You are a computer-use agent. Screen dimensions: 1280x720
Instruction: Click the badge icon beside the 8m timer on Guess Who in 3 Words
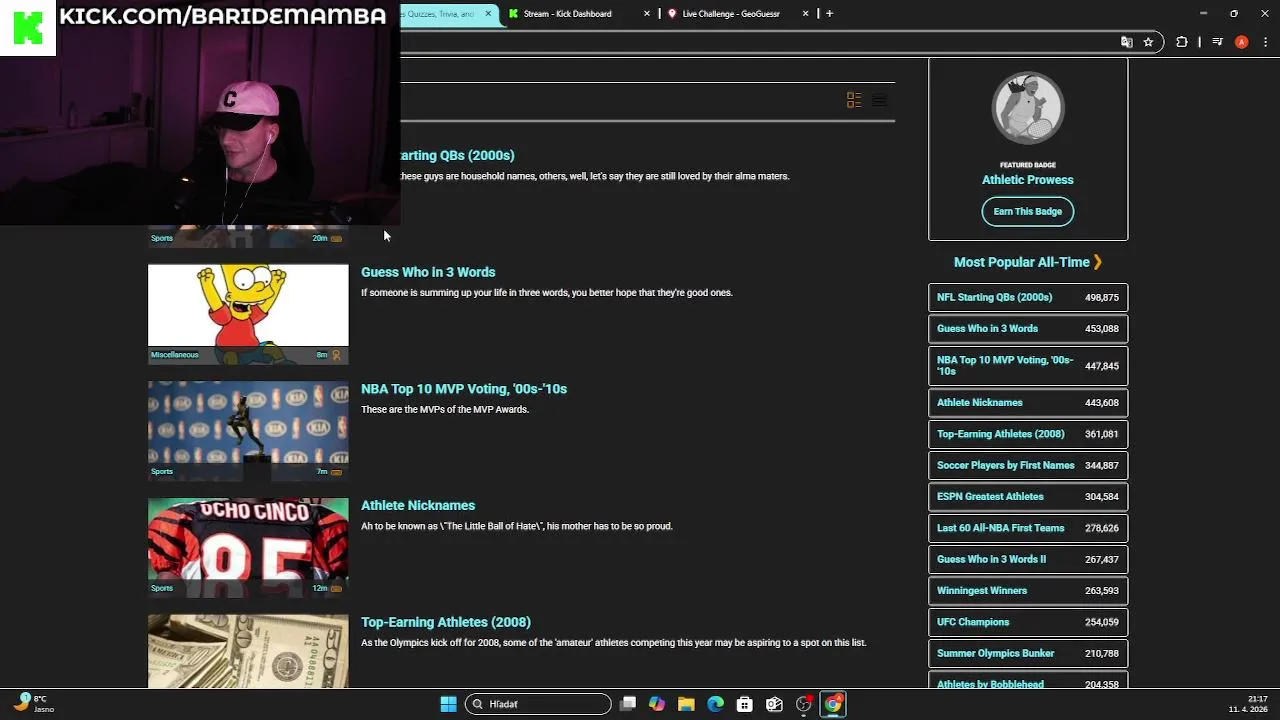(336, 355)
